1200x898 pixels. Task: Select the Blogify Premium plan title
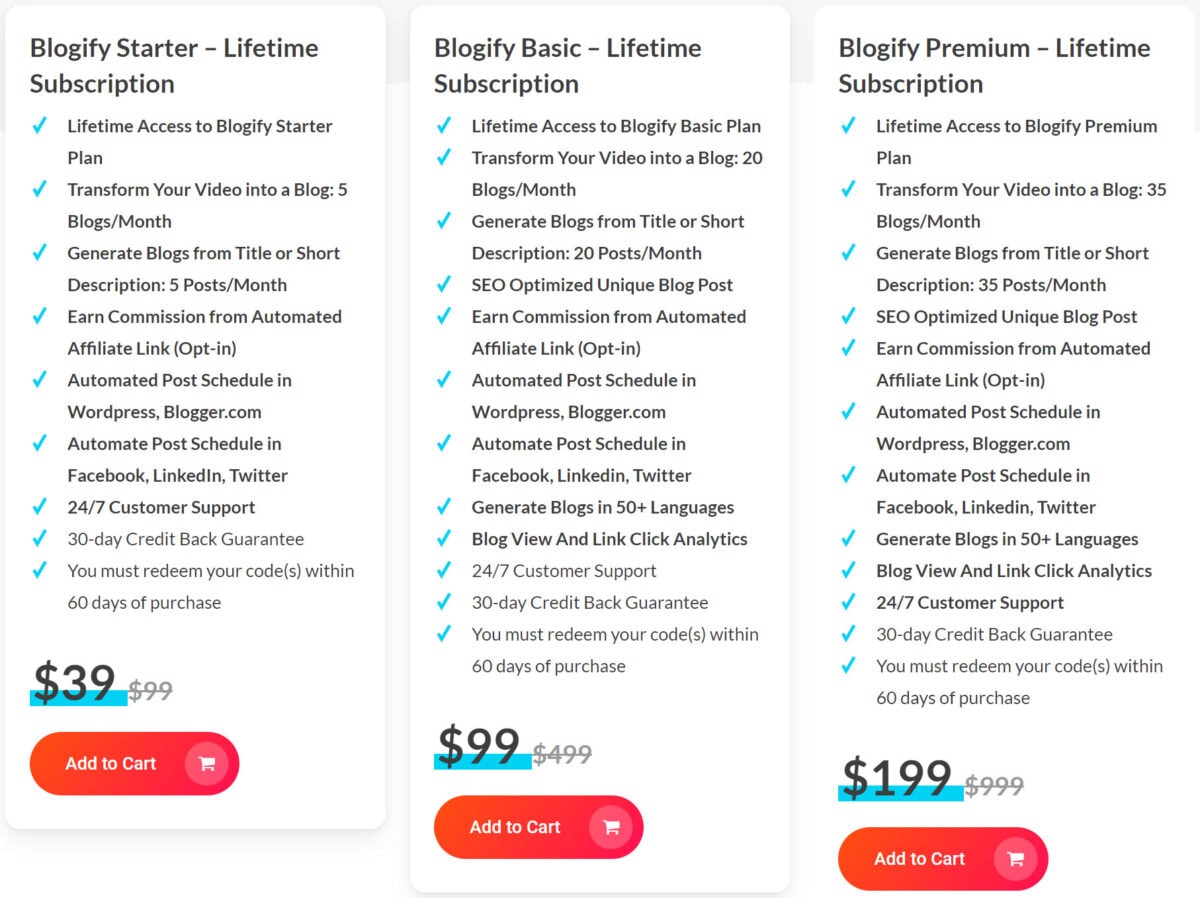tap(993, 66)
